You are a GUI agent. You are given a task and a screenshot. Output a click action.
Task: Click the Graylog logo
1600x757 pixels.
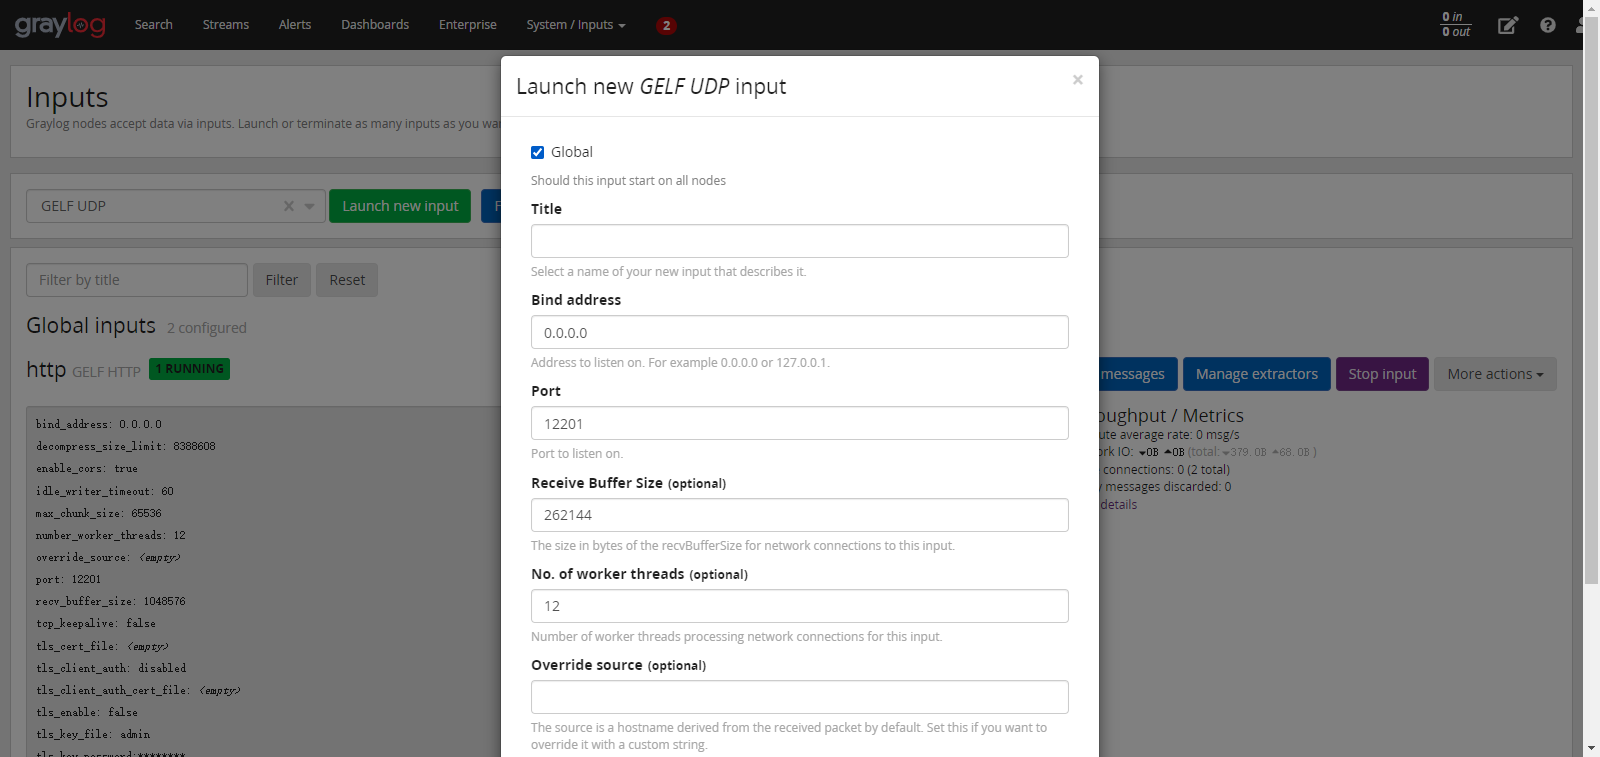tap(60, 25)
